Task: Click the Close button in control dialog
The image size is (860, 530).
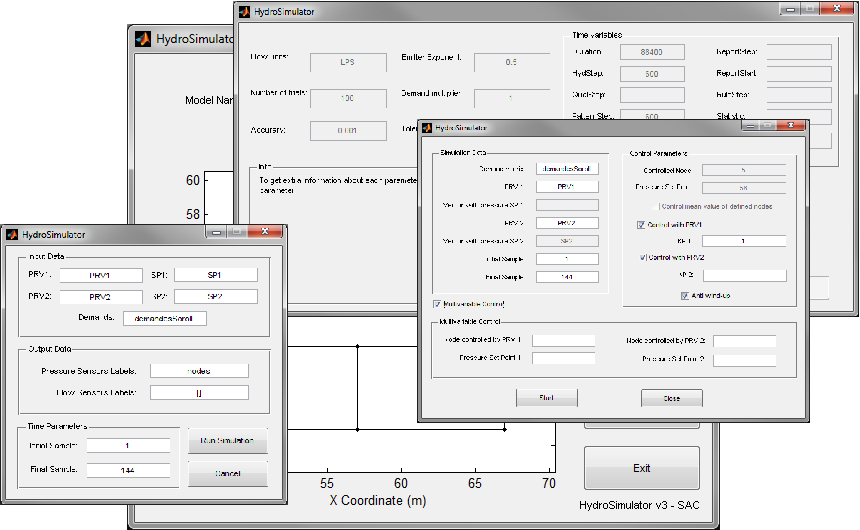Action: pos(671,398)
